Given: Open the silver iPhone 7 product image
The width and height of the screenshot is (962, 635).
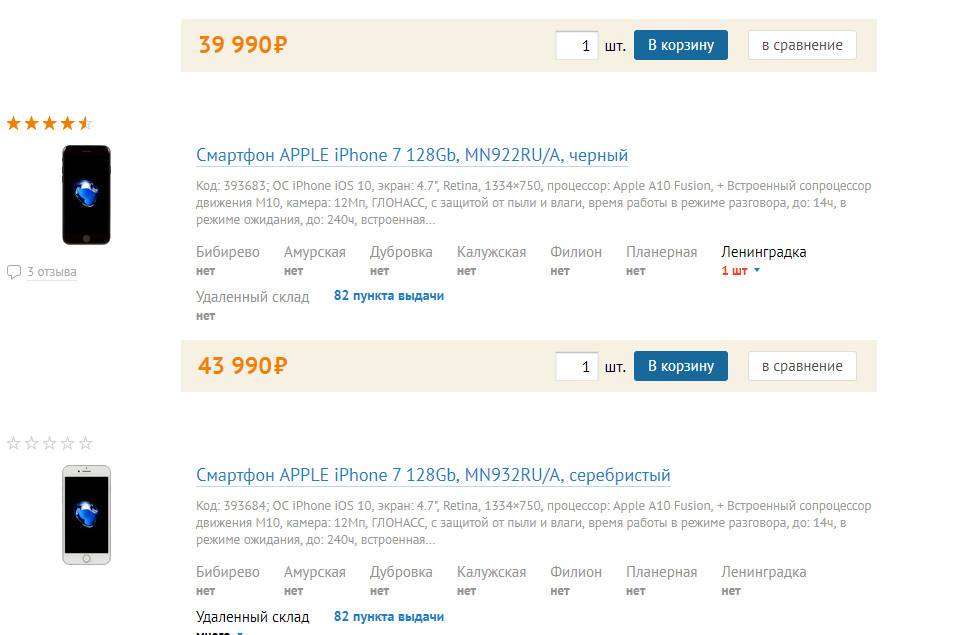Looking at the screenshot, I should [86, 515].
